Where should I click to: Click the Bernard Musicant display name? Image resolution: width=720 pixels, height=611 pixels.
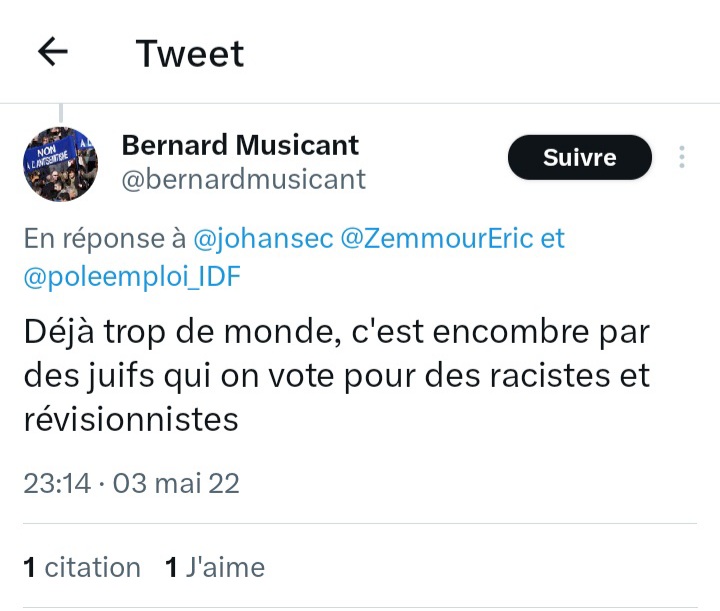[x=240, y=145]
